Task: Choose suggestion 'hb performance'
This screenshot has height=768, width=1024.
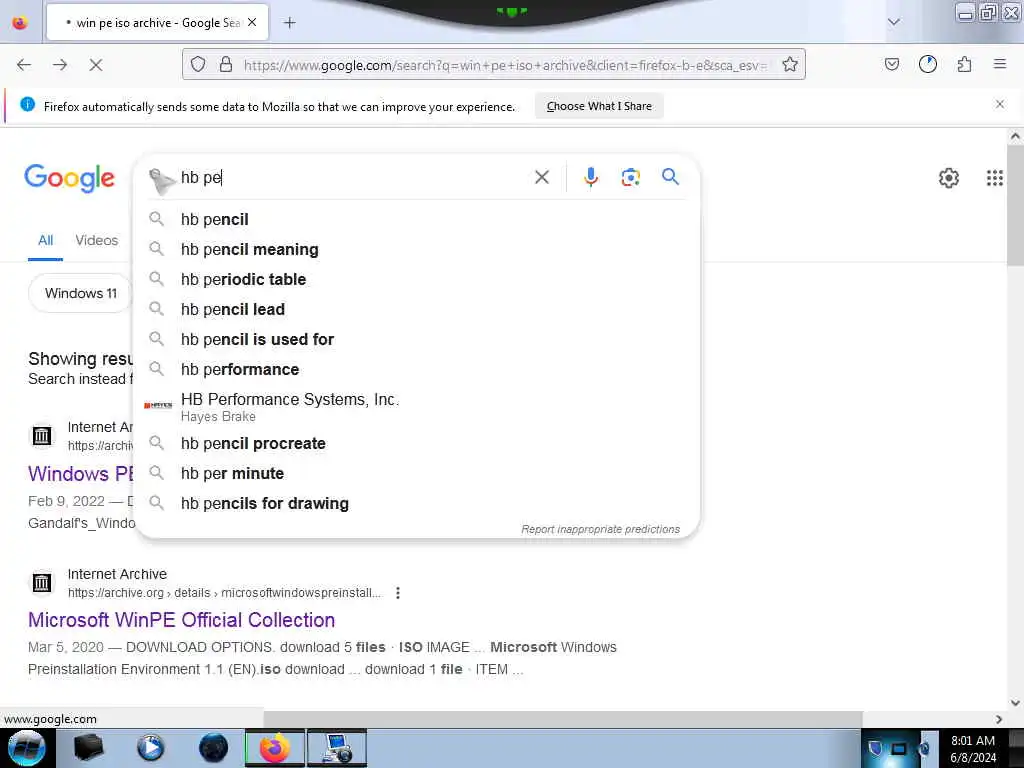Action: click(417, 370)
